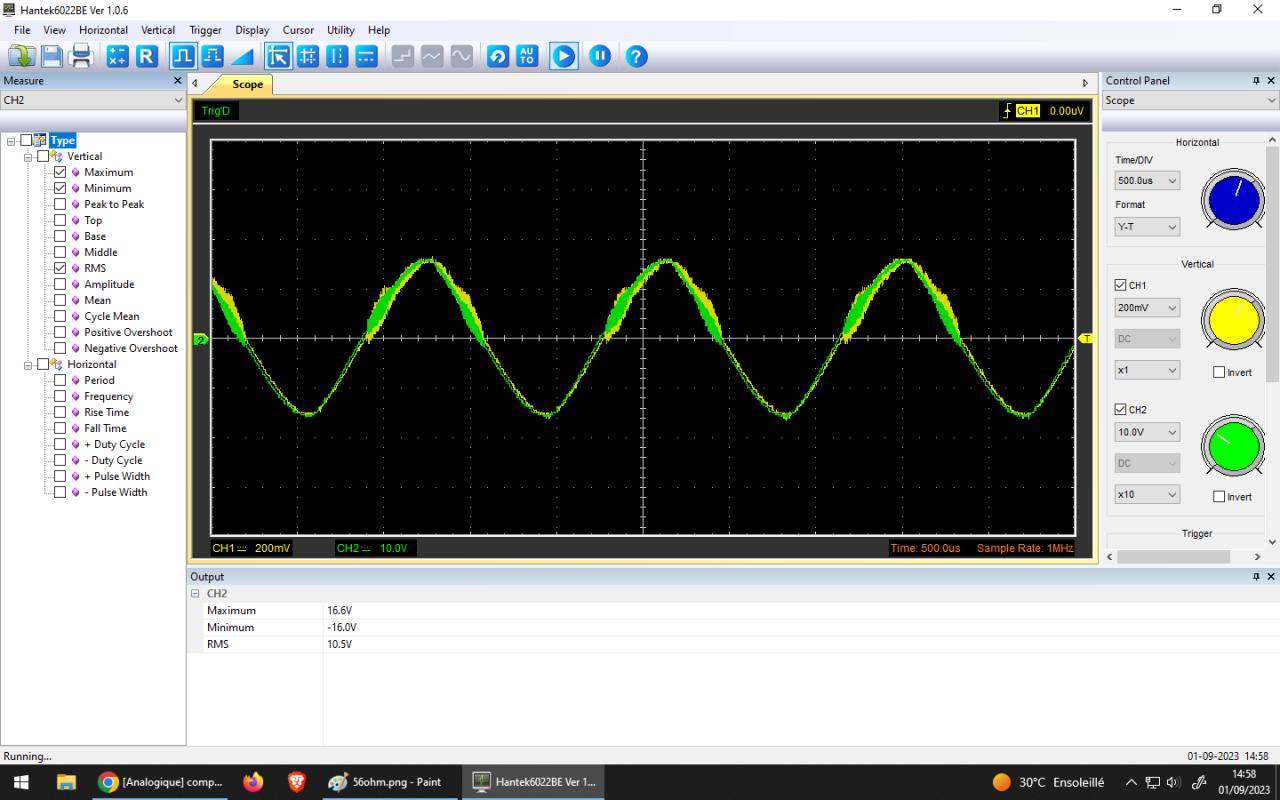Run the AUTO setup toolbar icon
This screenshot has height=800, width=1280.
pos(527,56)
